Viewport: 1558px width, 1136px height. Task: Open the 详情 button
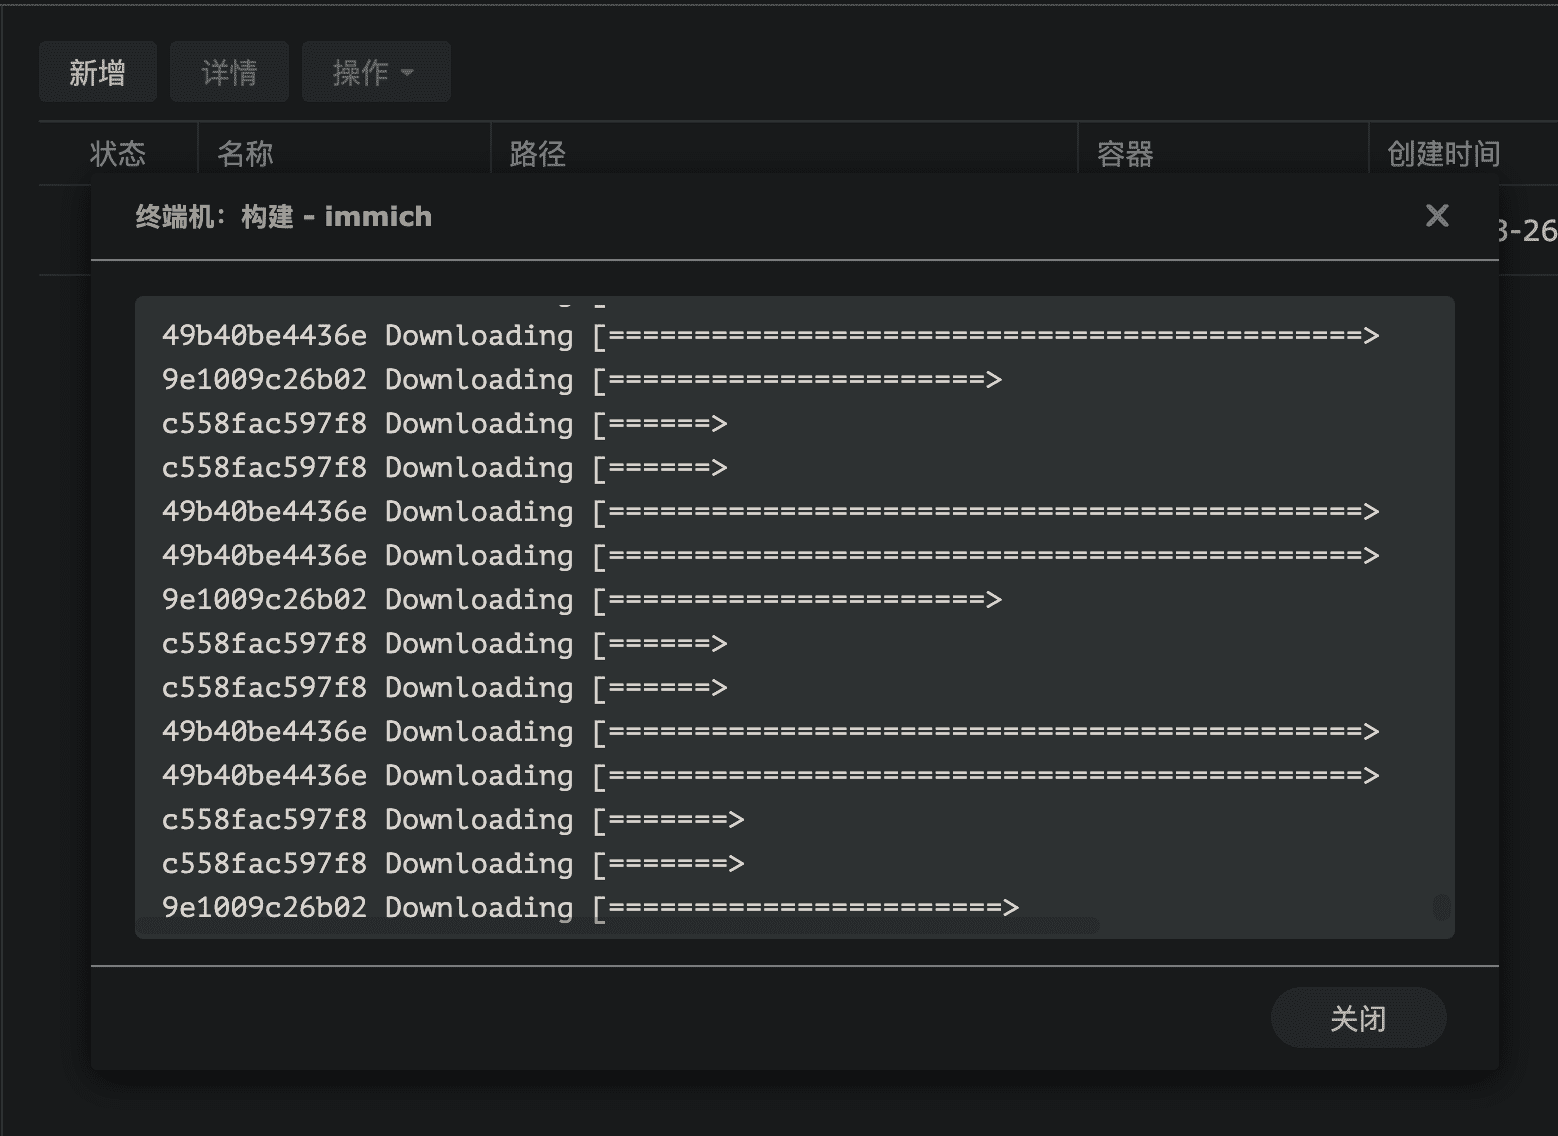pyautogui.click(x=229, y=72)
